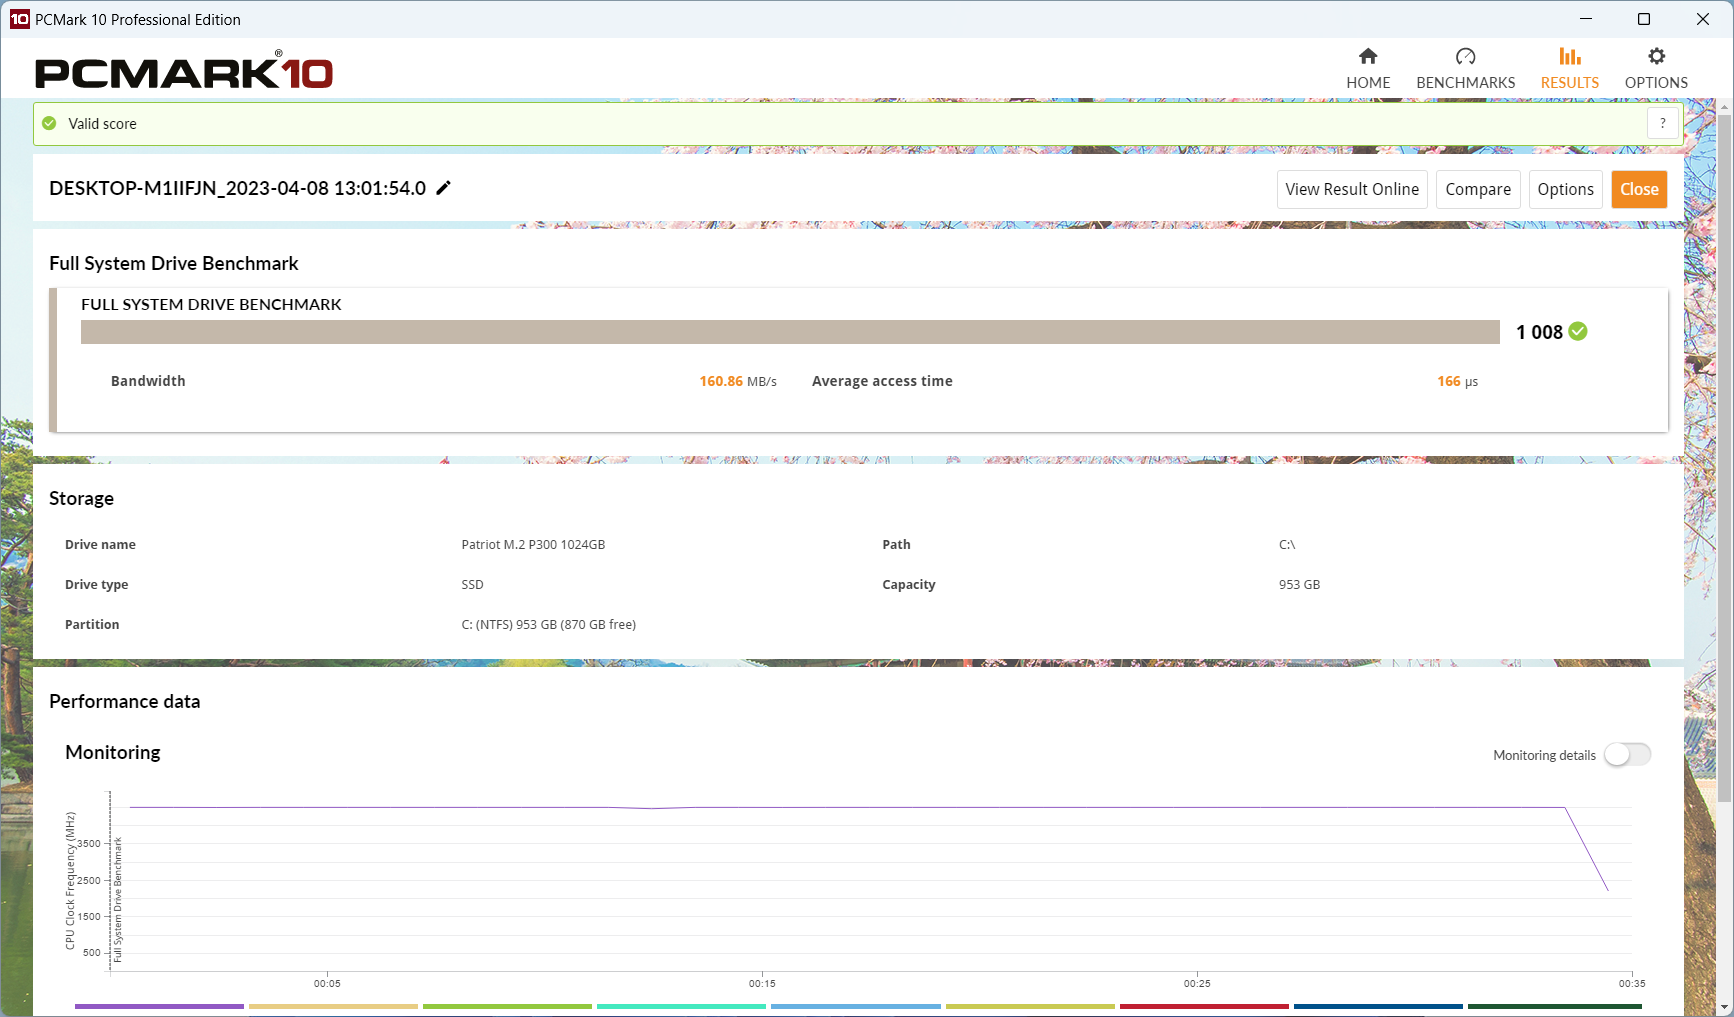
Task: Open the BENCHMARKS section
Action: click(1465, 68)
